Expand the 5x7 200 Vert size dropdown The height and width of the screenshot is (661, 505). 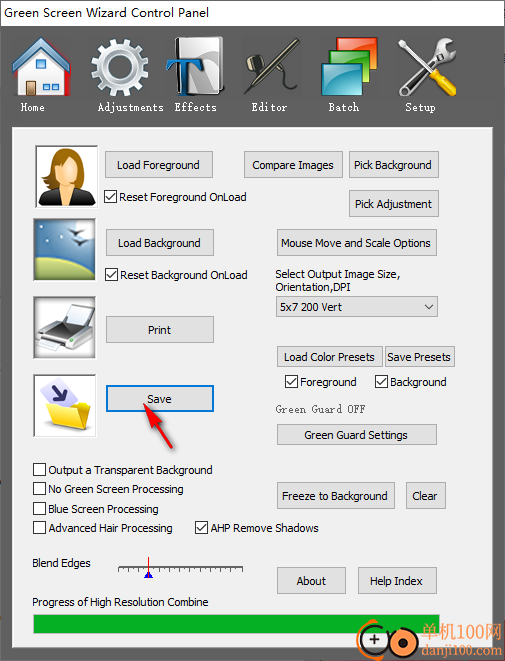[357, 307]
